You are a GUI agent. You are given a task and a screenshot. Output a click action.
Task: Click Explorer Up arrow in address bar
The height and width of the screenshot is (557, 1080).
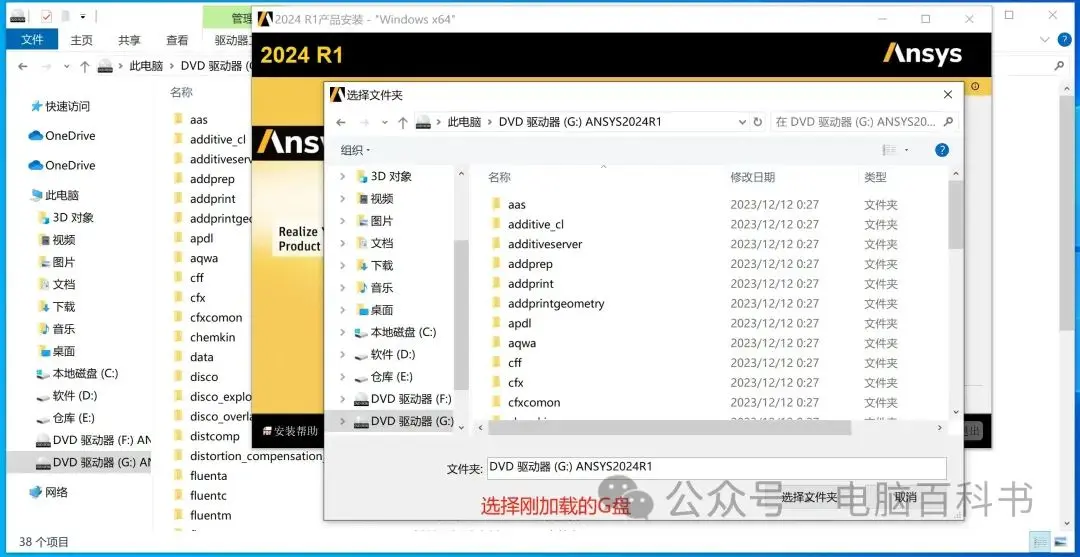tap(85, 66)
